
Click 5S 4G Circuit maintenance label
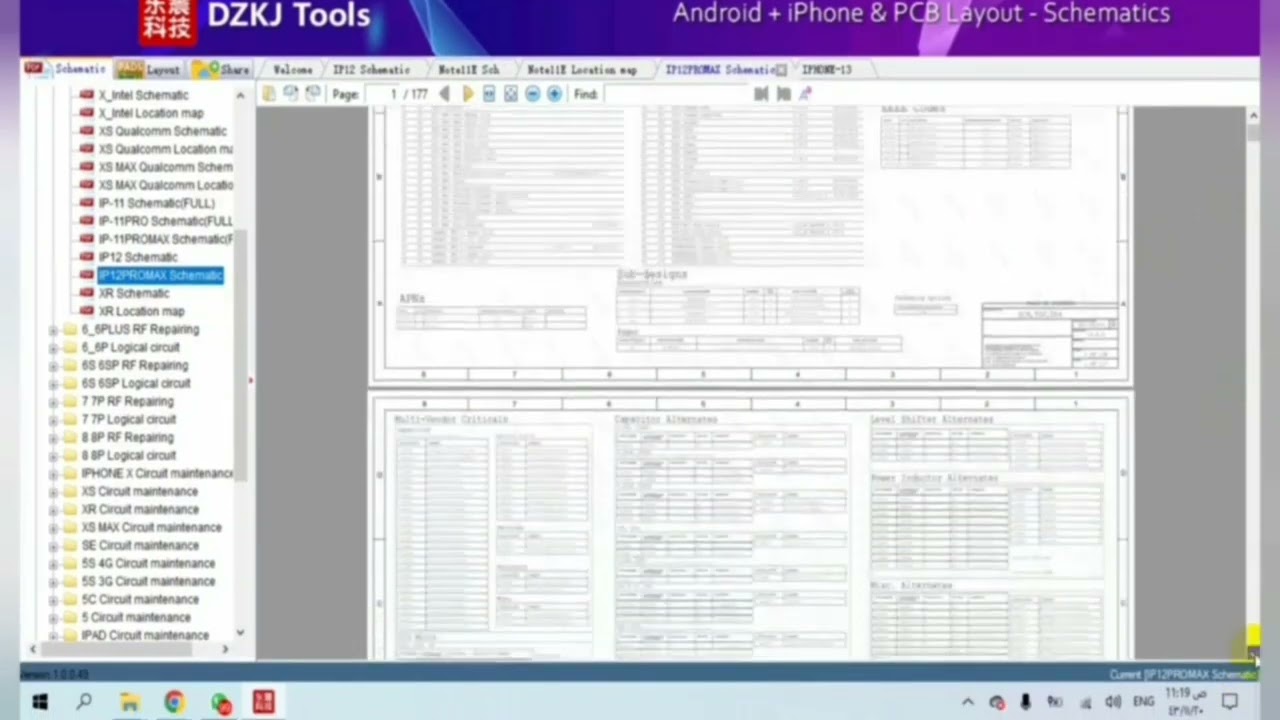tap(148, 563)
